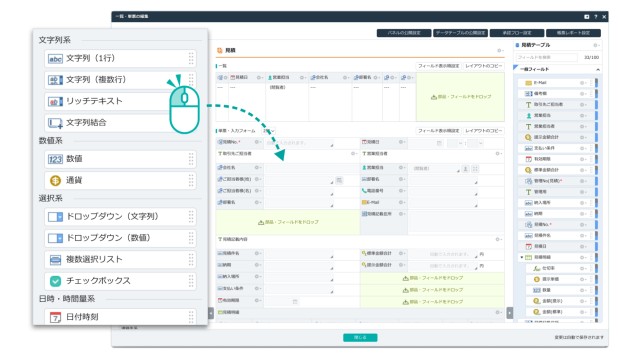
Task: Open the help question mark icon in title bar
Action: [x=596, y=17]
